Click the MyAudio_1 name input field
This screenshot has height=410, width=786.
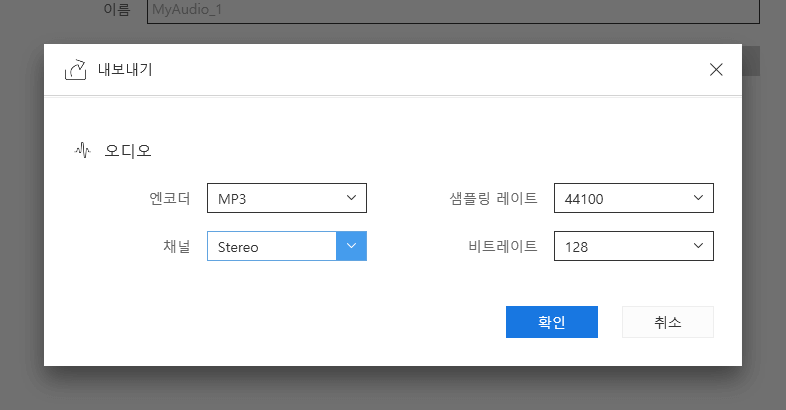click(x=450, y=11)
